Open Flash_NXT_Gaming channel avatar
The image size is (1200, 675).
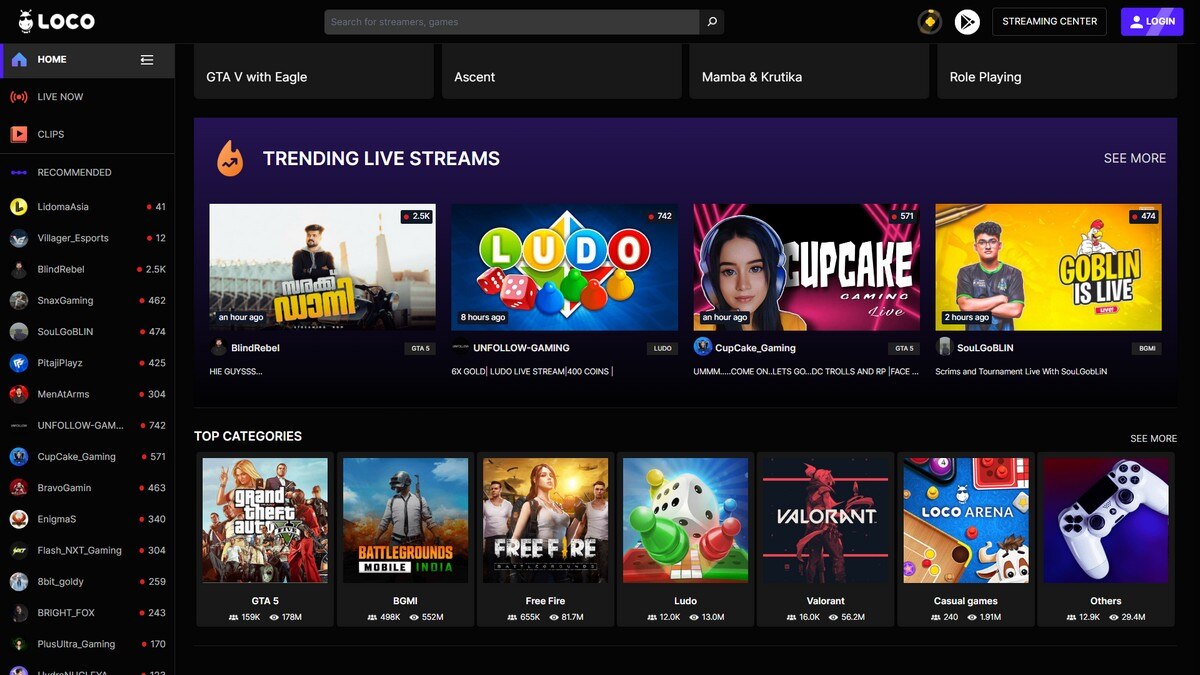(x=19, y=550)
